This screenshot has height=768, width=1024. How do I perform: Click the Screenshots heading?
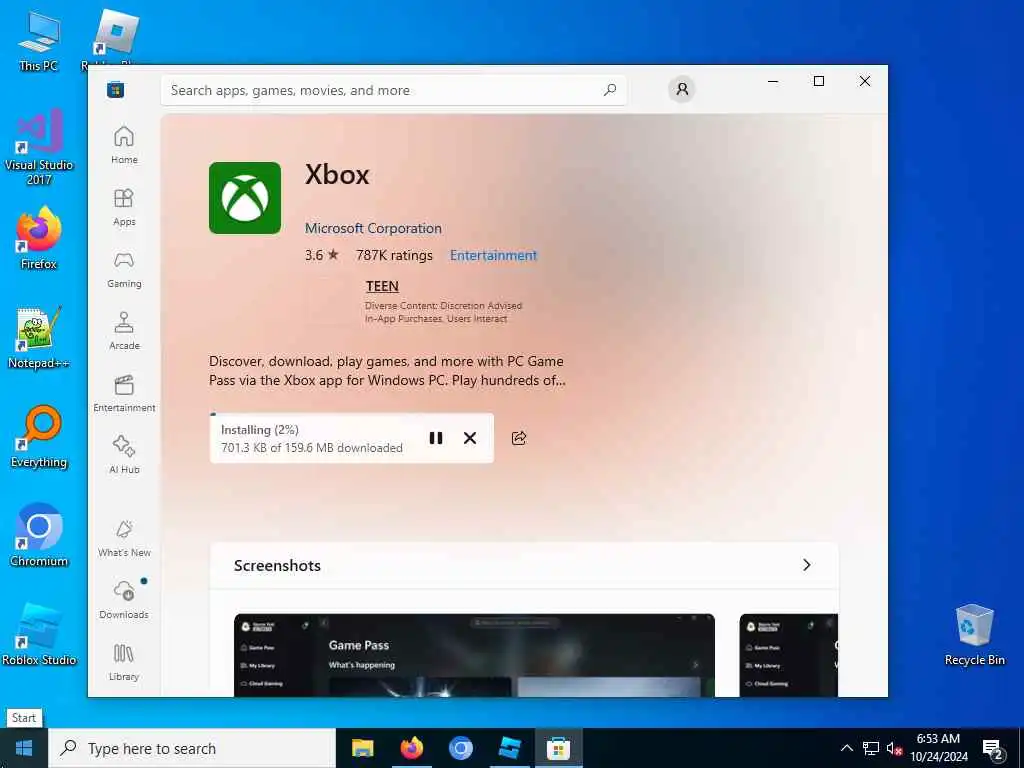(277, 566)
